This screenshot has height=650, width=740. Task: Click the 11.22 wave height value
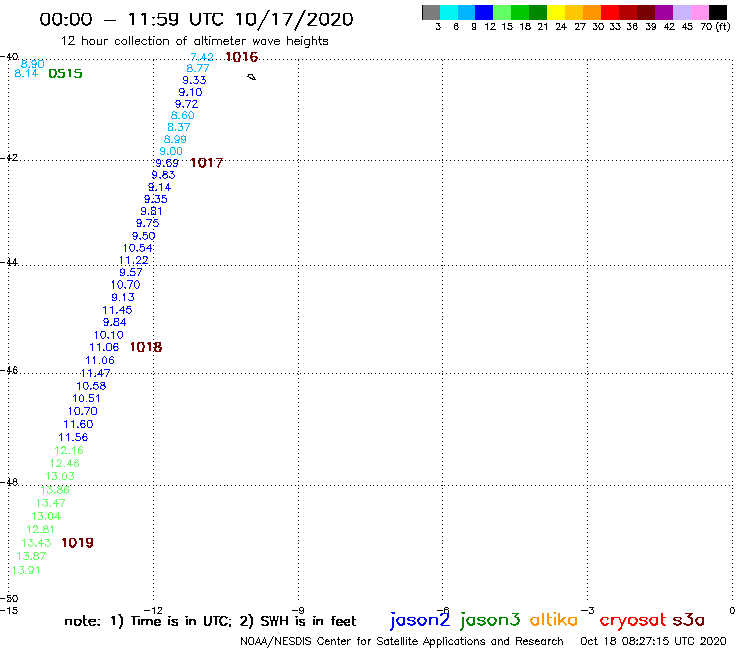(134, 261)
